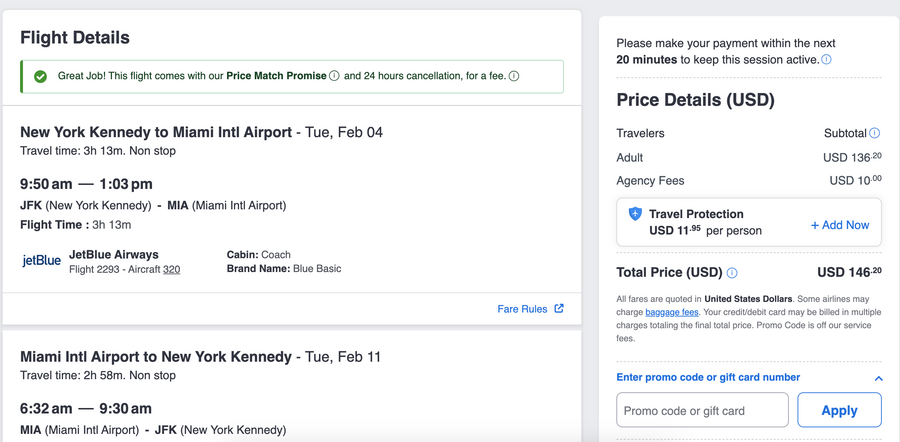The image size is (900, 442).
Task: Open the baggage fees link
Action: (672, 312)
